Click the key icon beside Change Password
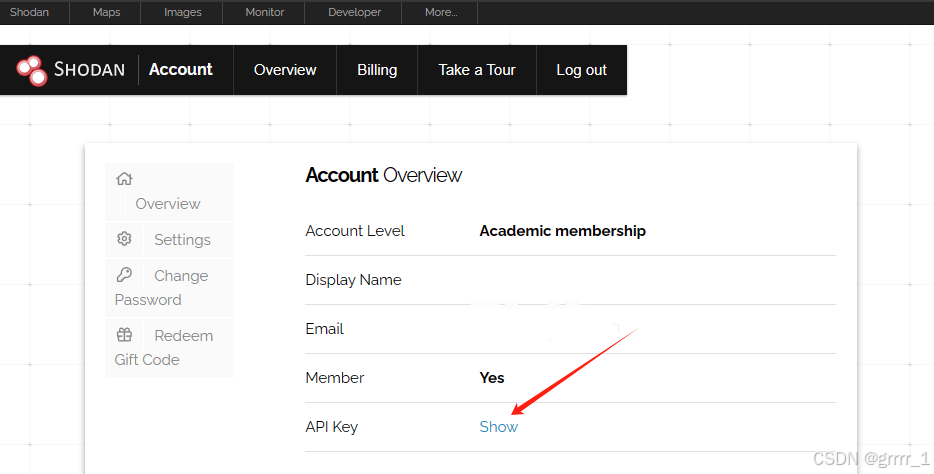Screen dimensions: 934x474 124,275
